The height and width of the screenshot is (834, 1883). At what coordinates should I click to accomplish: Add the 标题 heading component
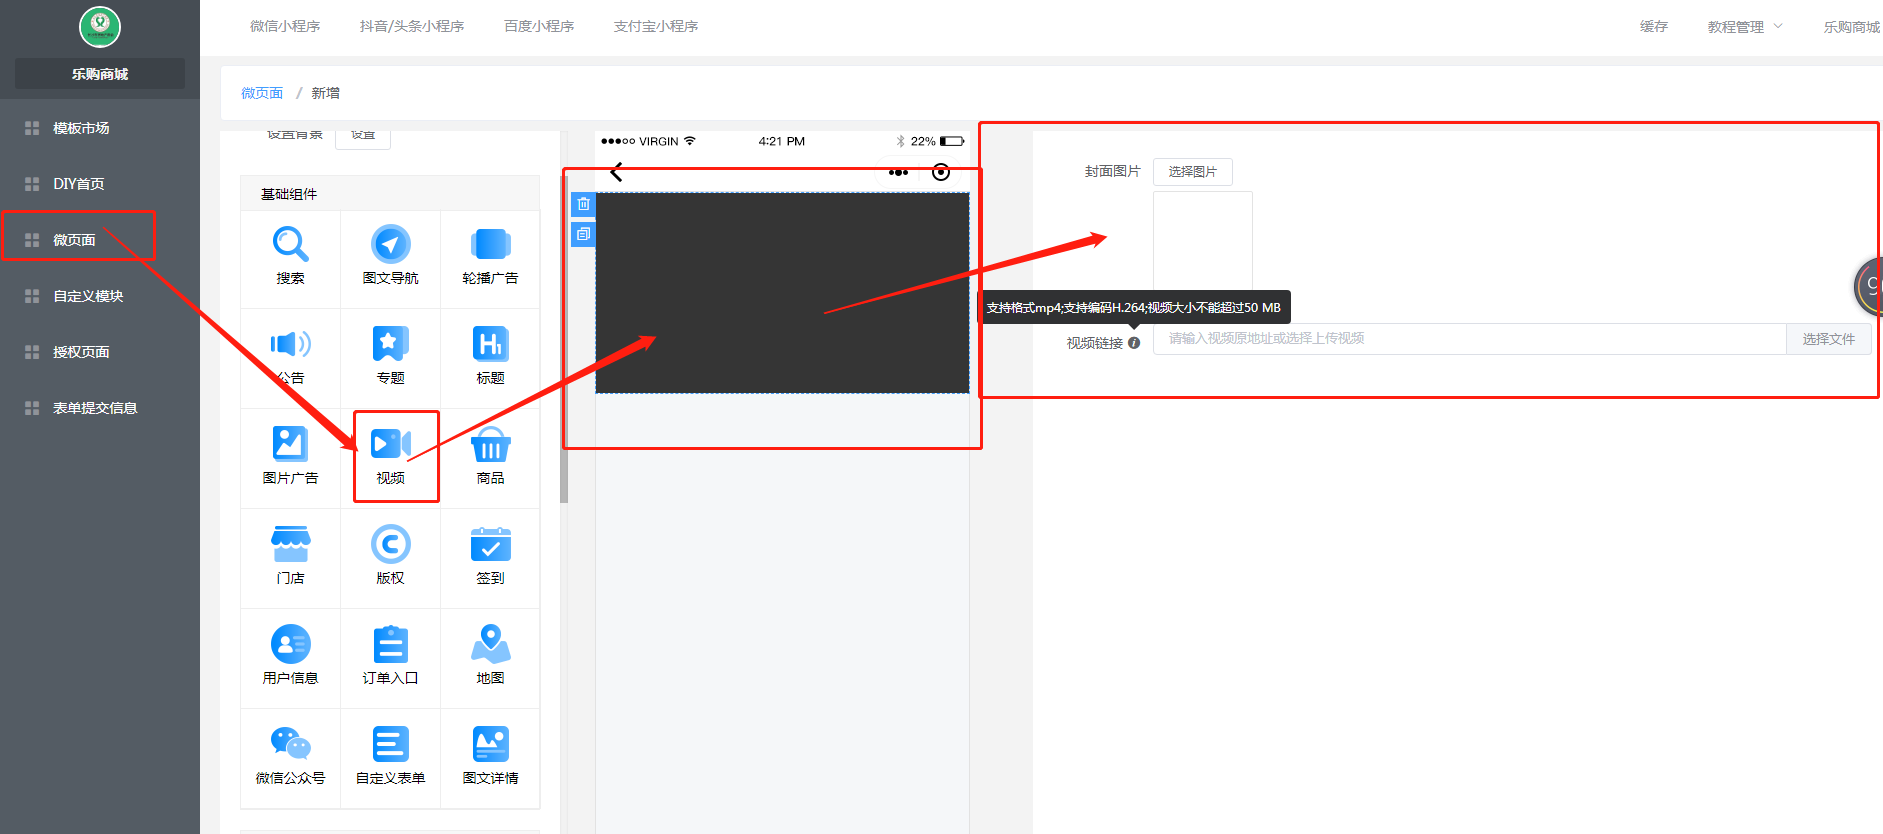tap(490, 358)
